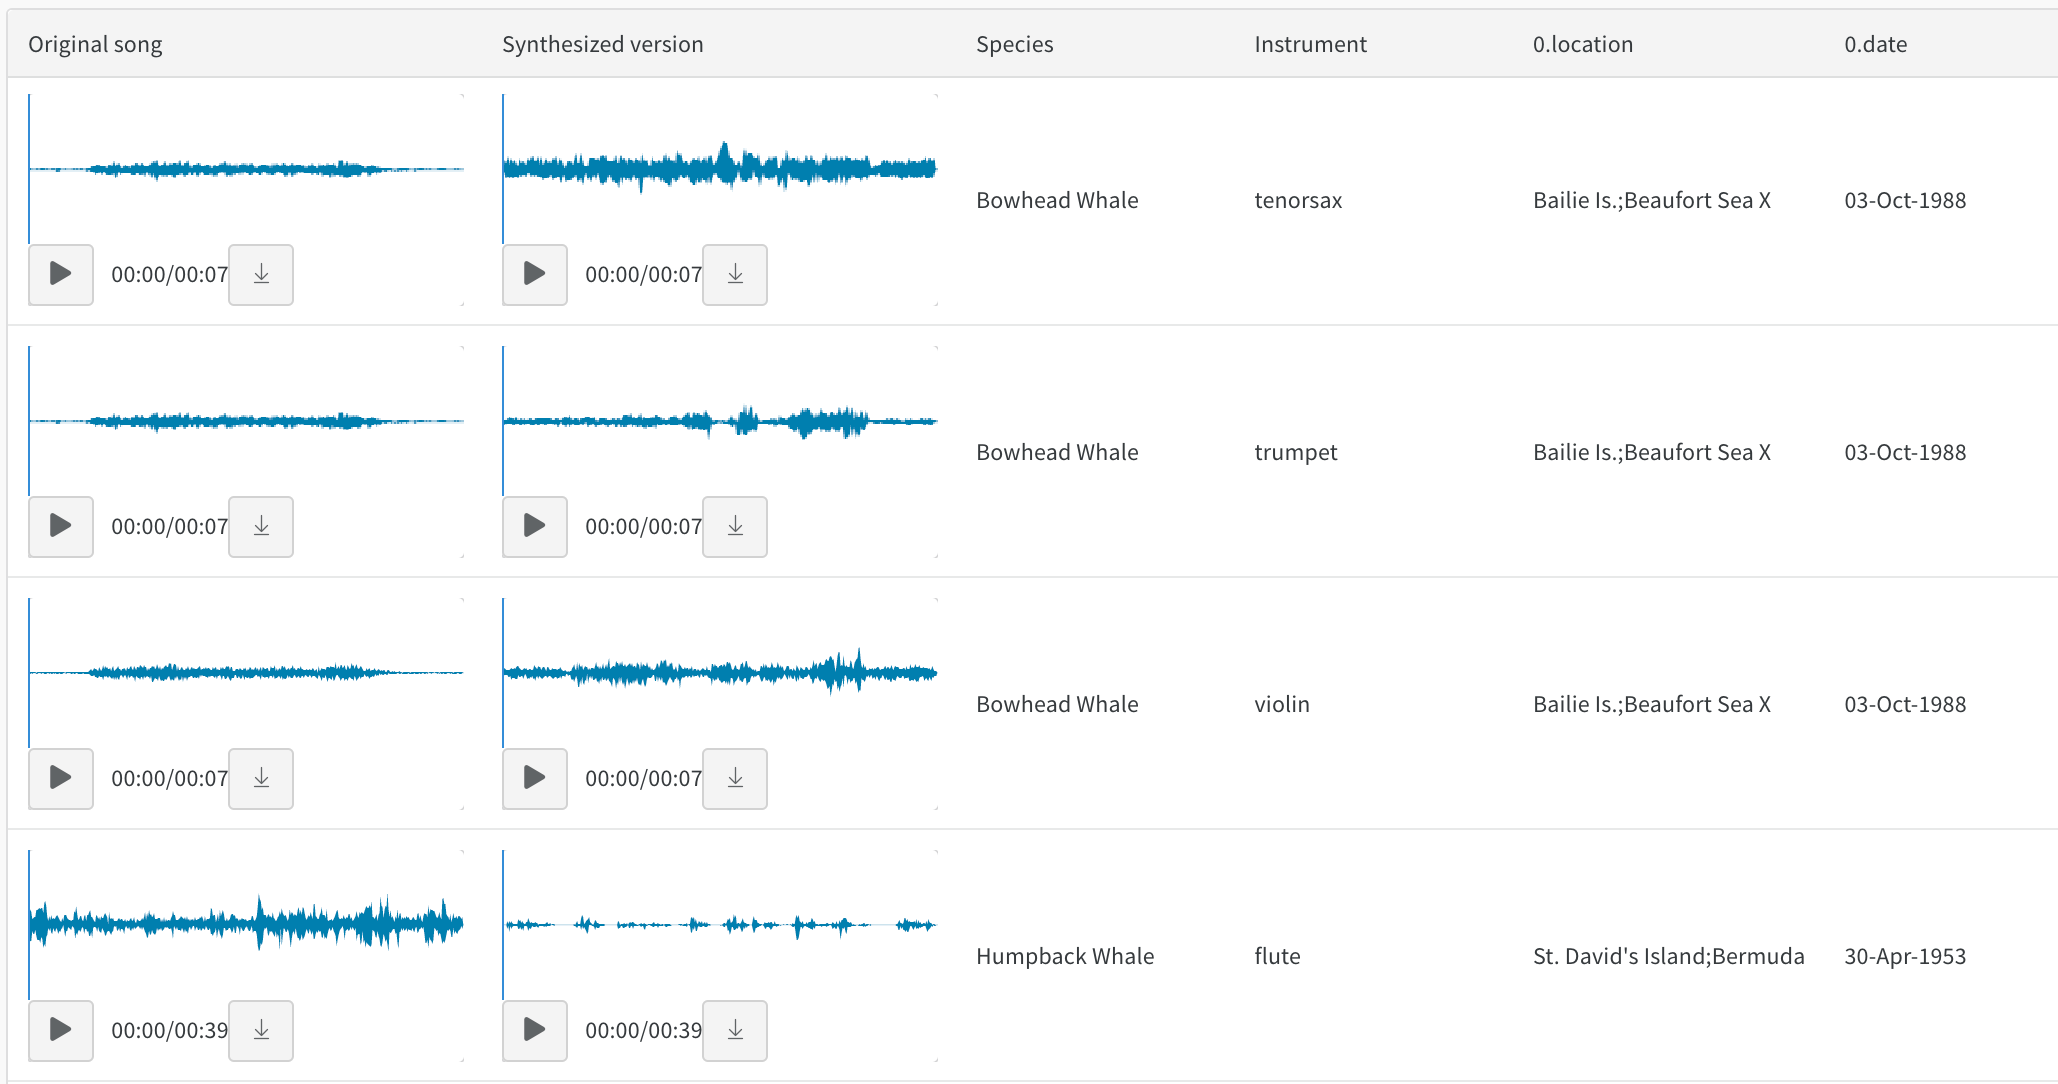Click the Synthesized version column header
This screenshot has width=2058, height=1084.
pos(602,44)
